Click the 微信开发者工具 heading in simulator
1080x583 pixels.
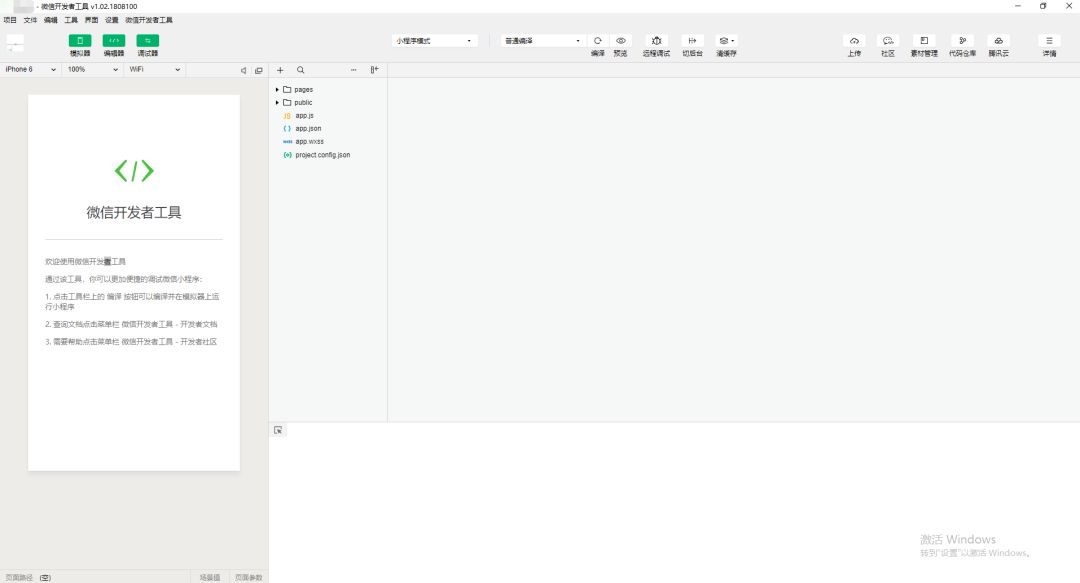pyautogui.click(x=134, y=212)
